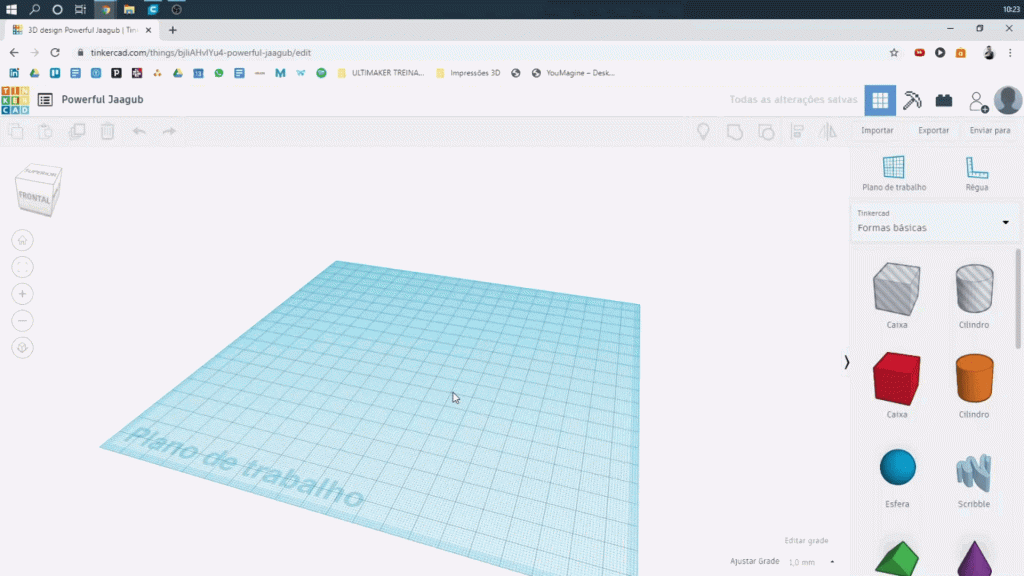
Task: Redo the last action
Action: click(x=169, y=131)
